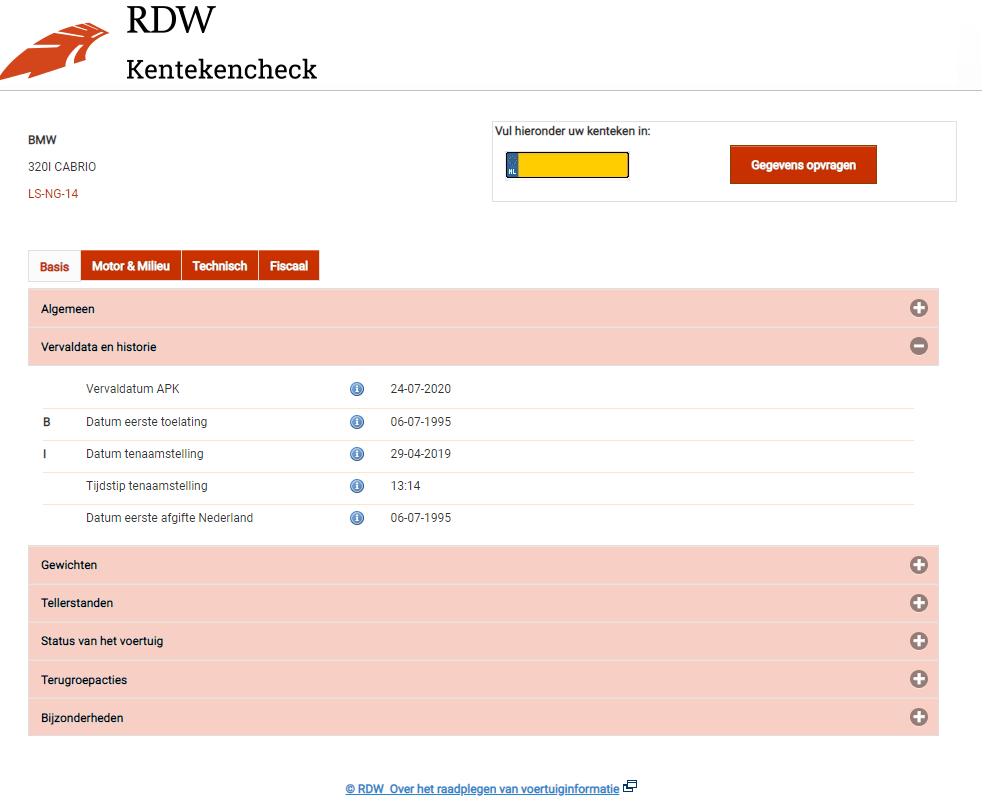Open RDW Over het raadplegen van voertuiginformatie link
982x807 pixels.
click(482, 789)
